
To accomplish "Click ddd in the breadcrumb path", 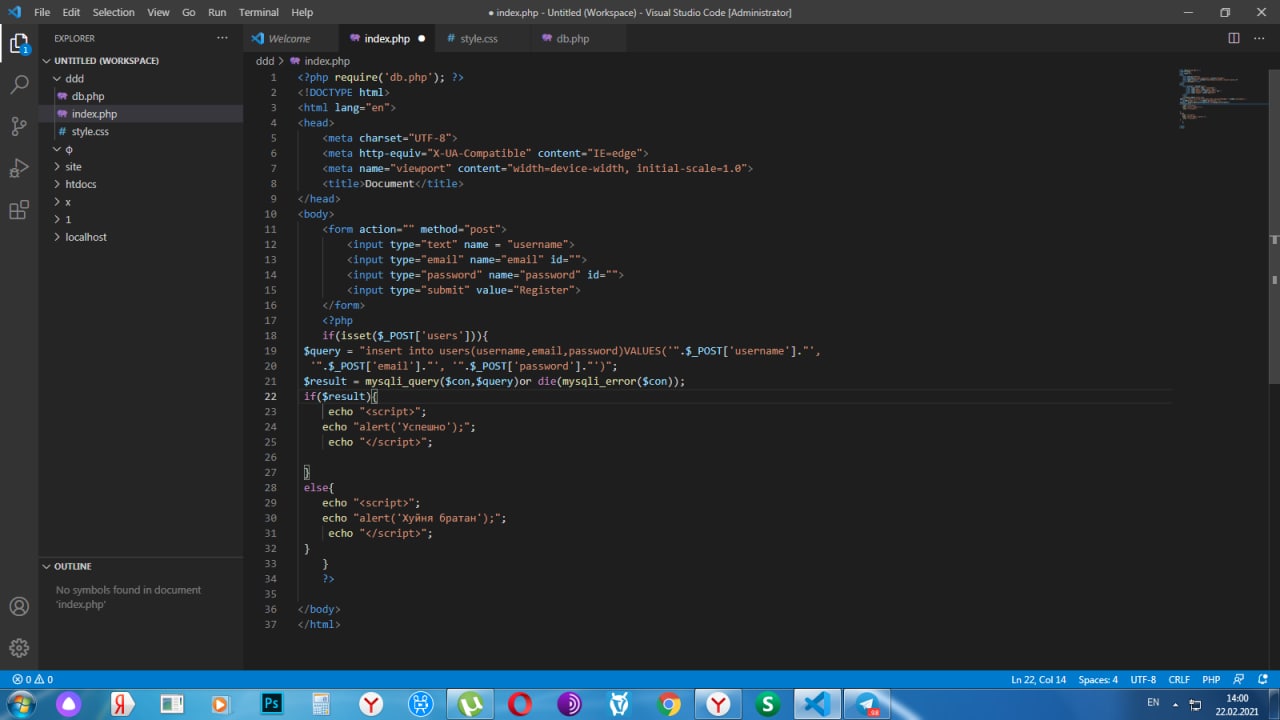I will (x=265, y=61).
